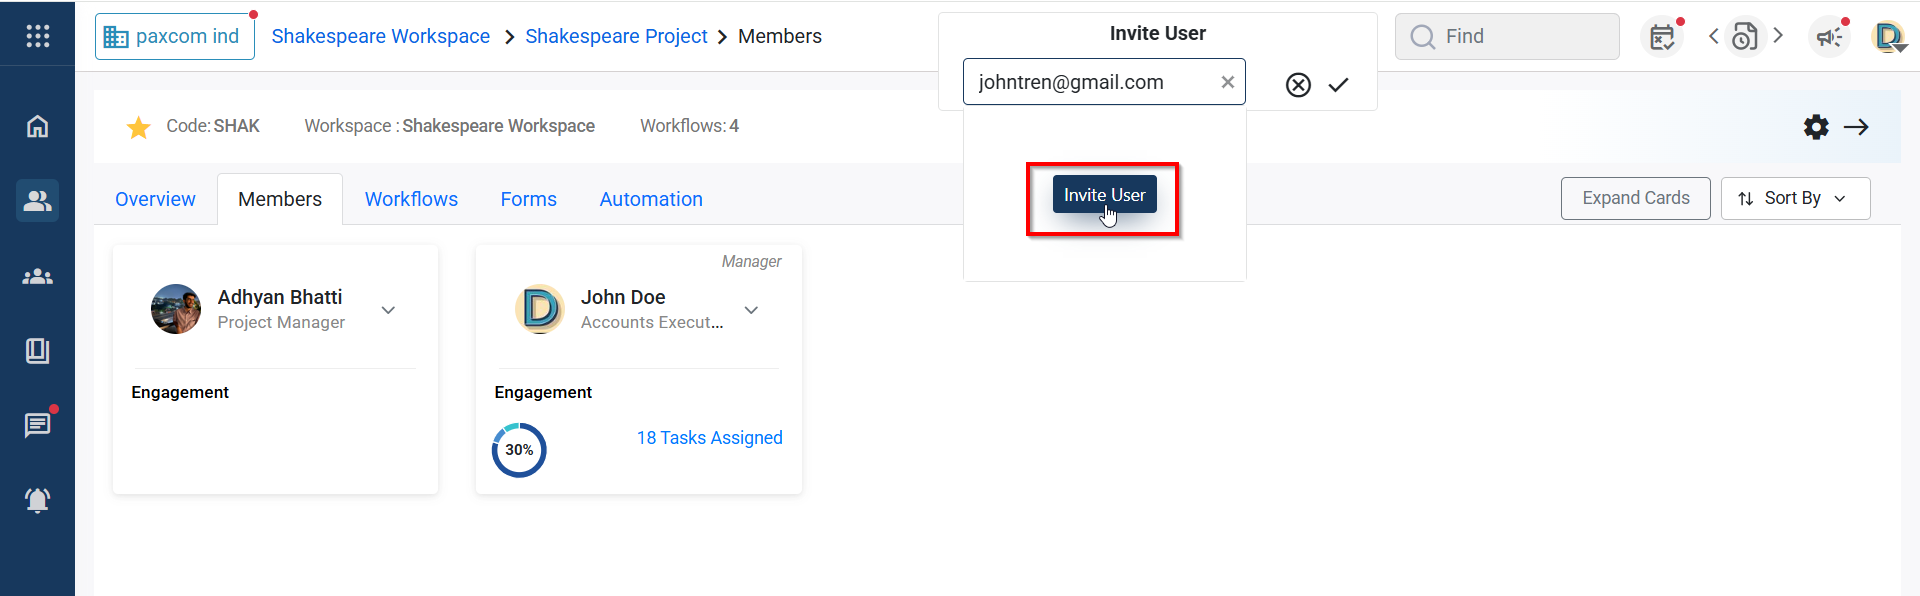Click the announcements megaphone icon
Screen dimensions: 1920x596
(1829, 37)
